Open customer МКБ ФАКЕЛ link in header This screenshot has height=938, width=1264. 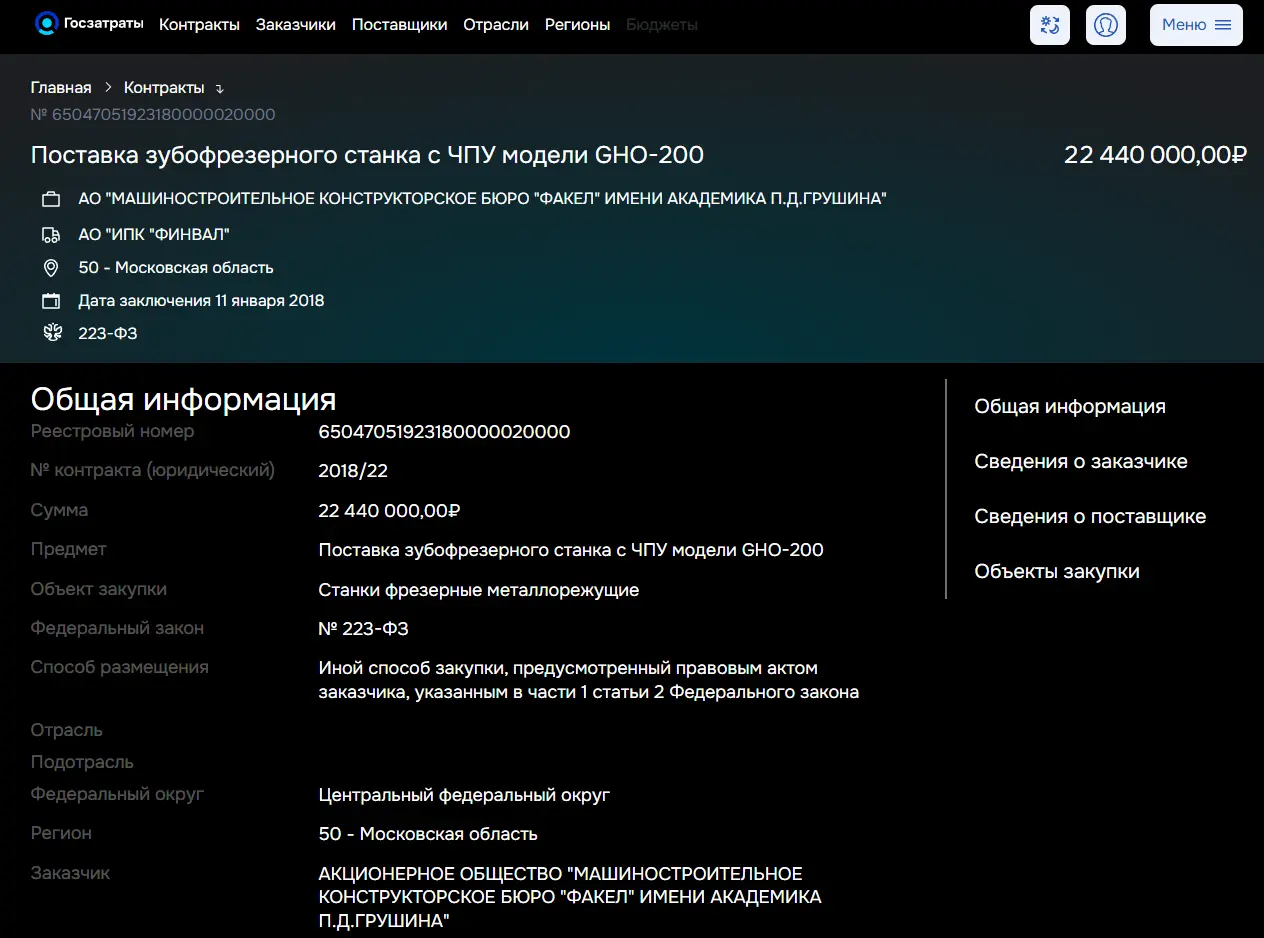[x=482, y=199]
